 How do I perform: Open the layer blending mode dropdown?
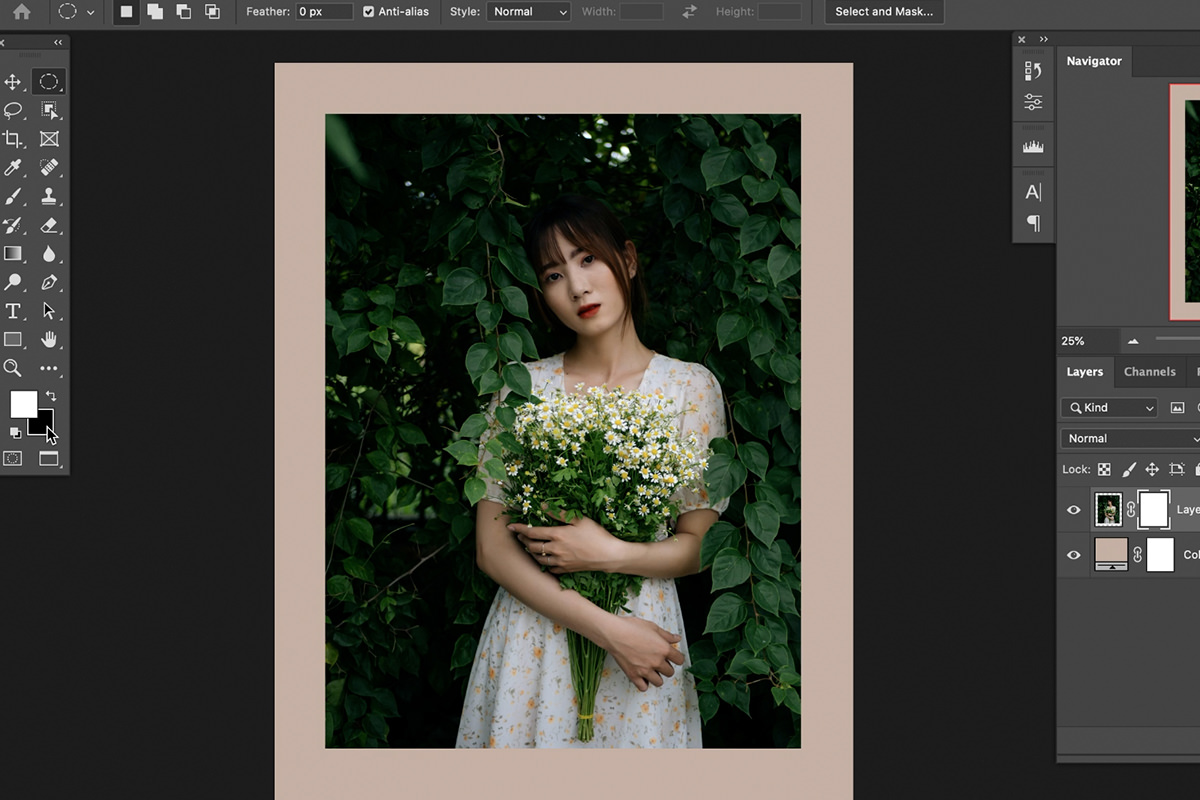1130,438
